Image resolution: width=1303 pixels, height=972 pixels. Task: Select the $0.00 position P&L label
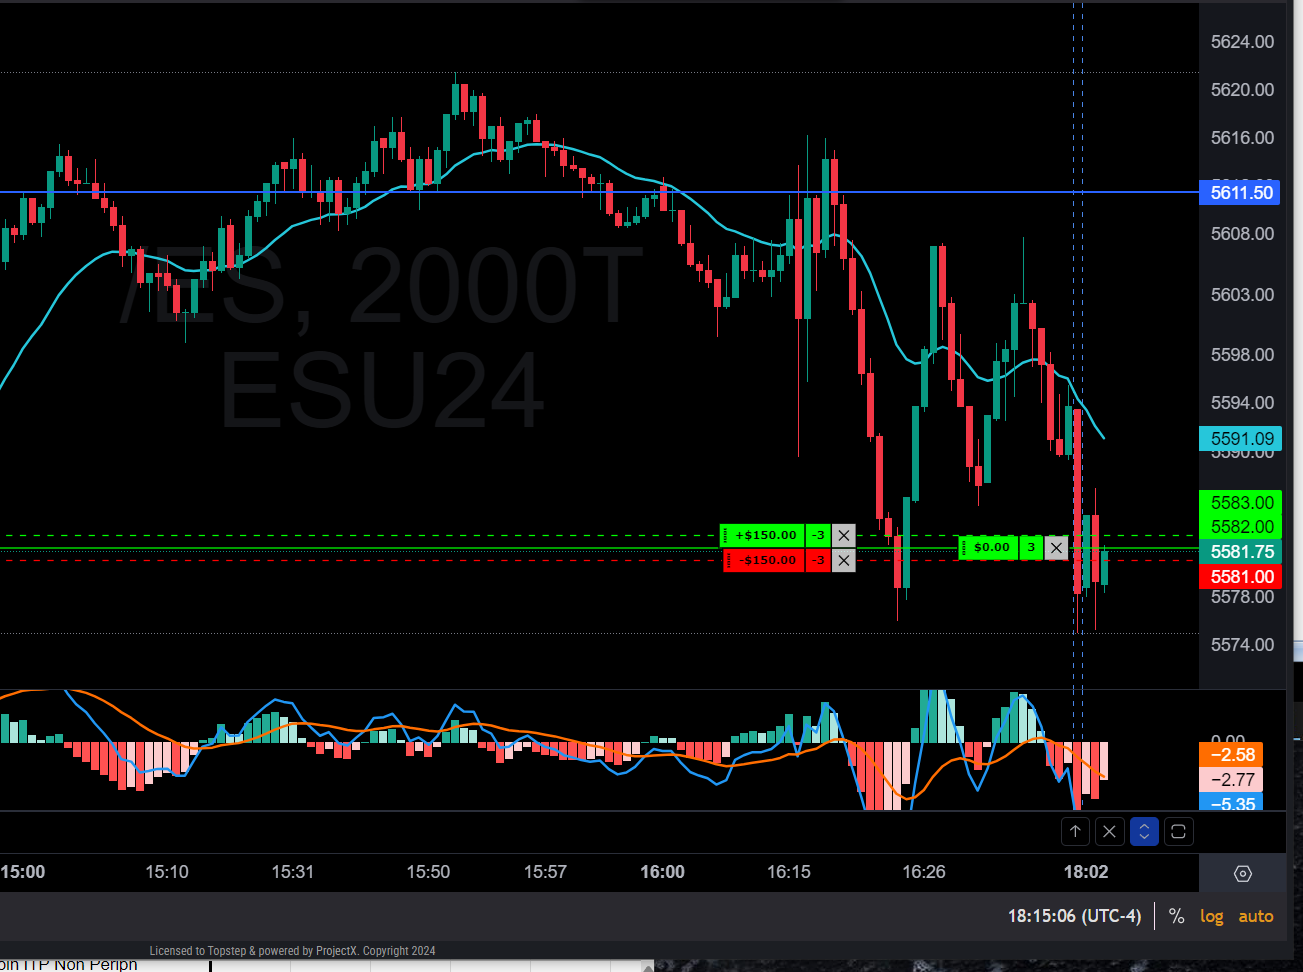click(x=991, y=548)
